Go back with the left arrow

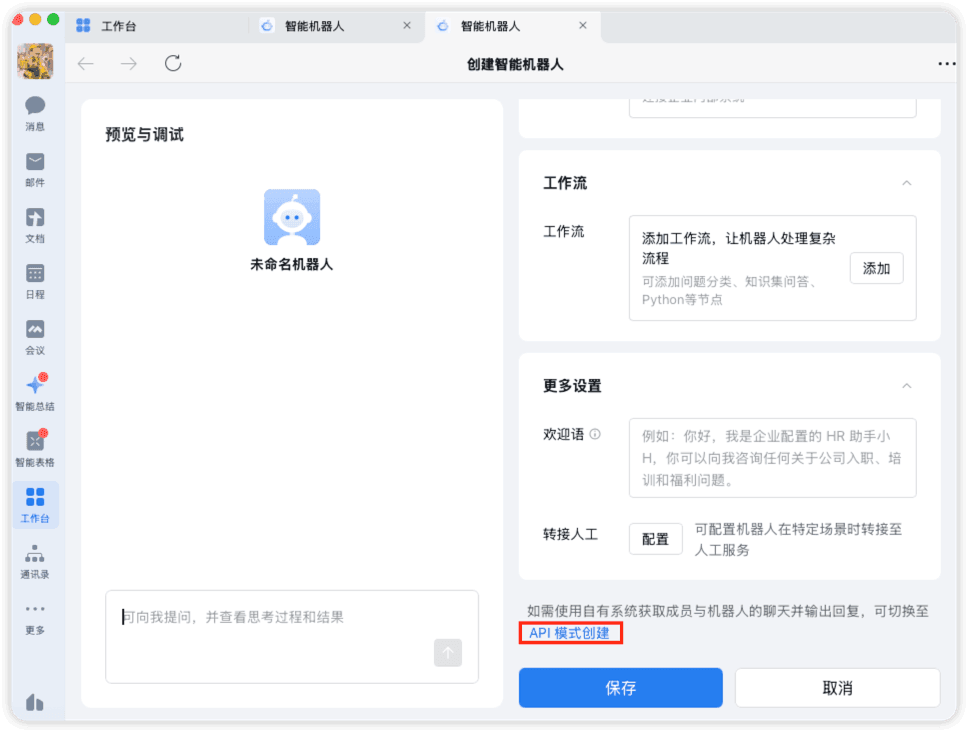(x=86, y=64)
